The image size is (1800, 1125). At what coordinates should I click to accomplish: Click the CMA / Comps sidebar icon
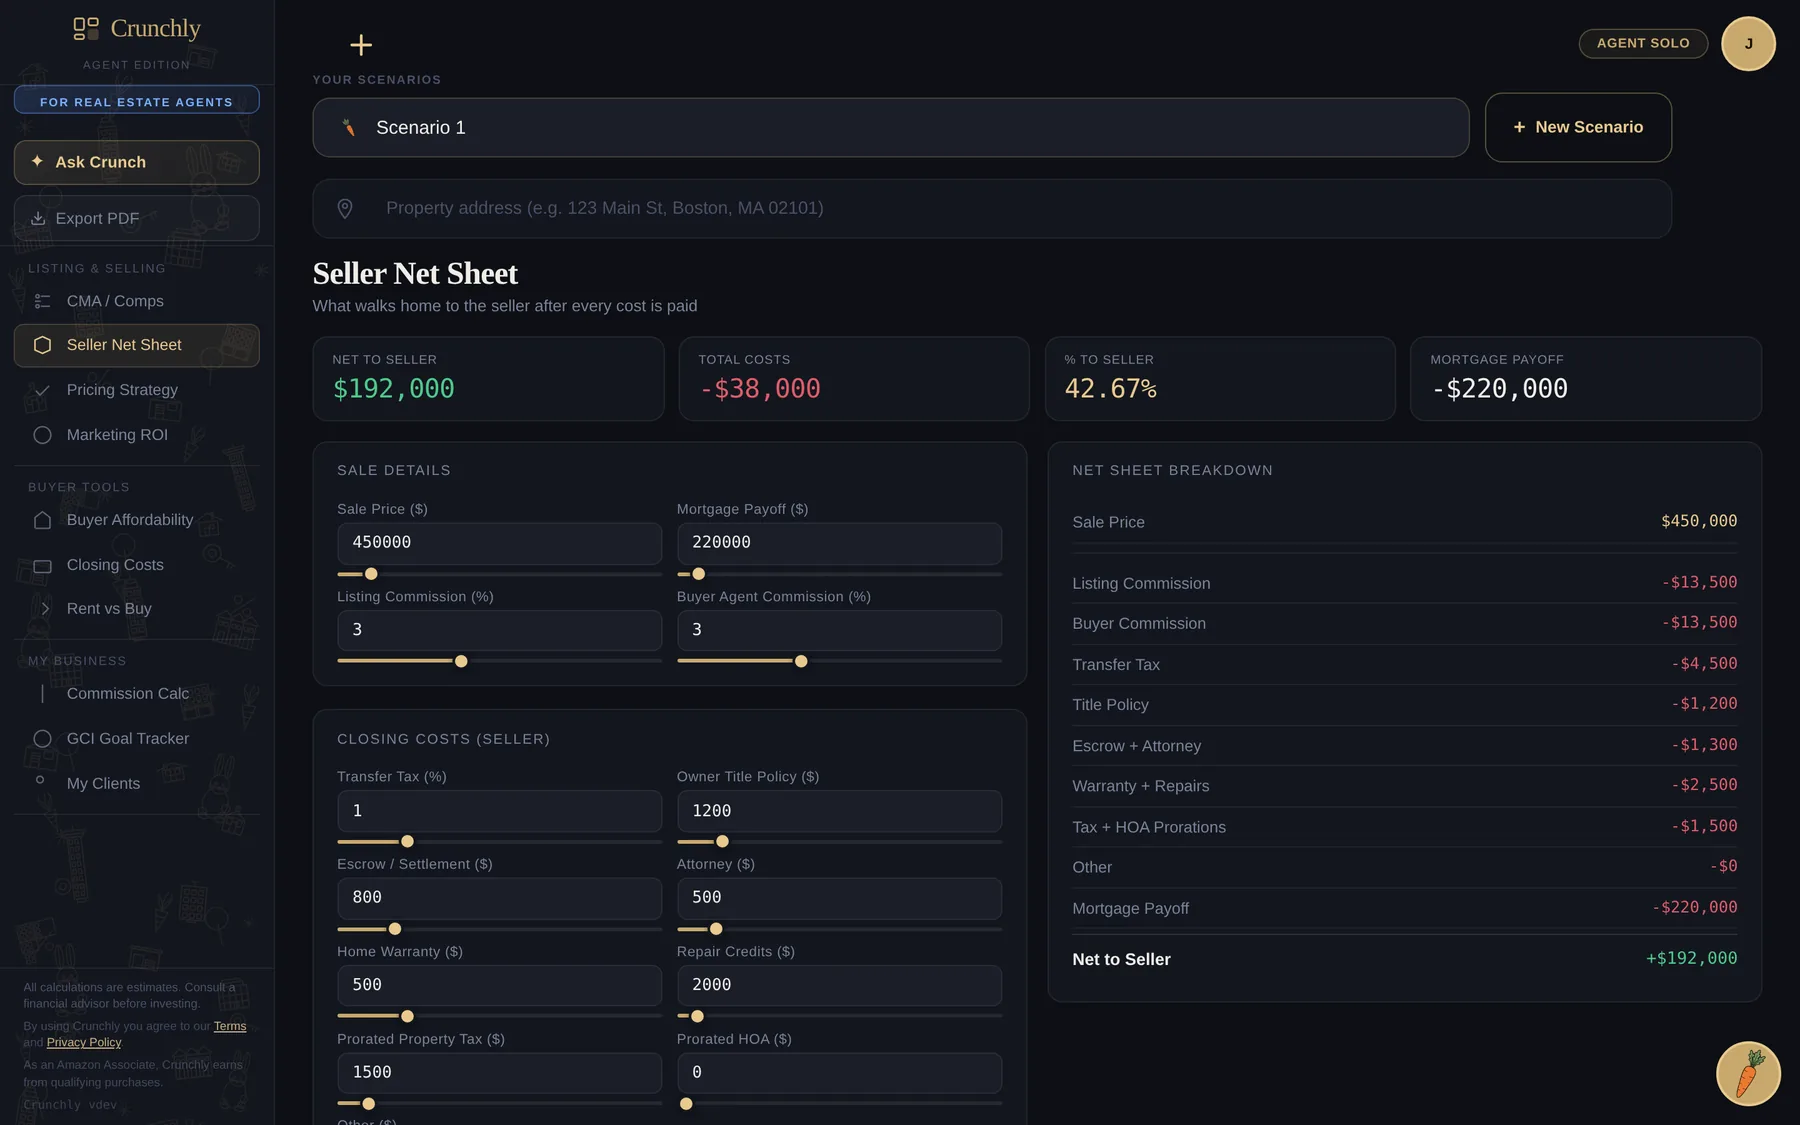(x=42, y=301)
